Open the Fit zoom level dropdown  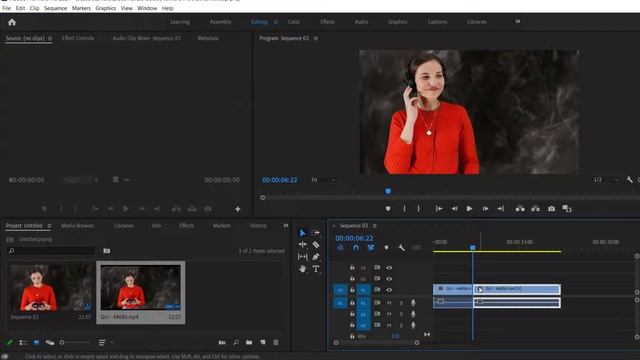[323, 180]
